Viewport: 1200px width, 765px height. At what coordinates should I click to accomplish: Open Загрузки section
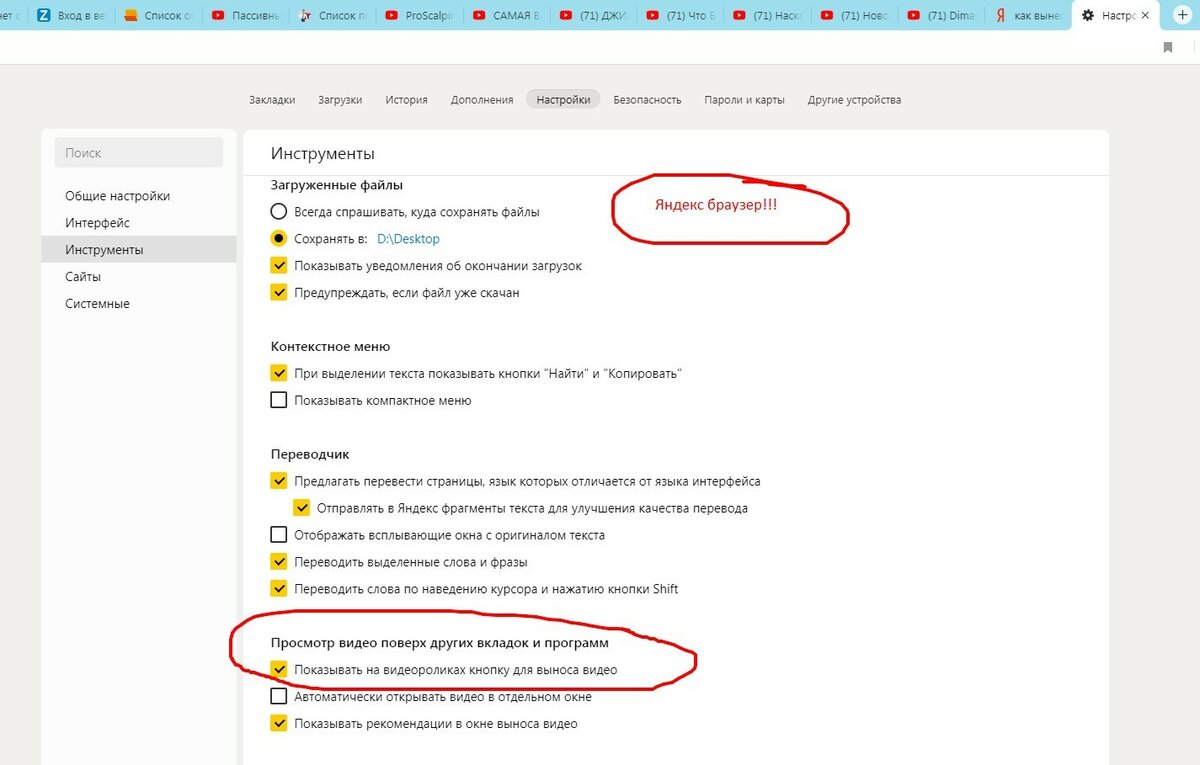(x=340, y=99)
